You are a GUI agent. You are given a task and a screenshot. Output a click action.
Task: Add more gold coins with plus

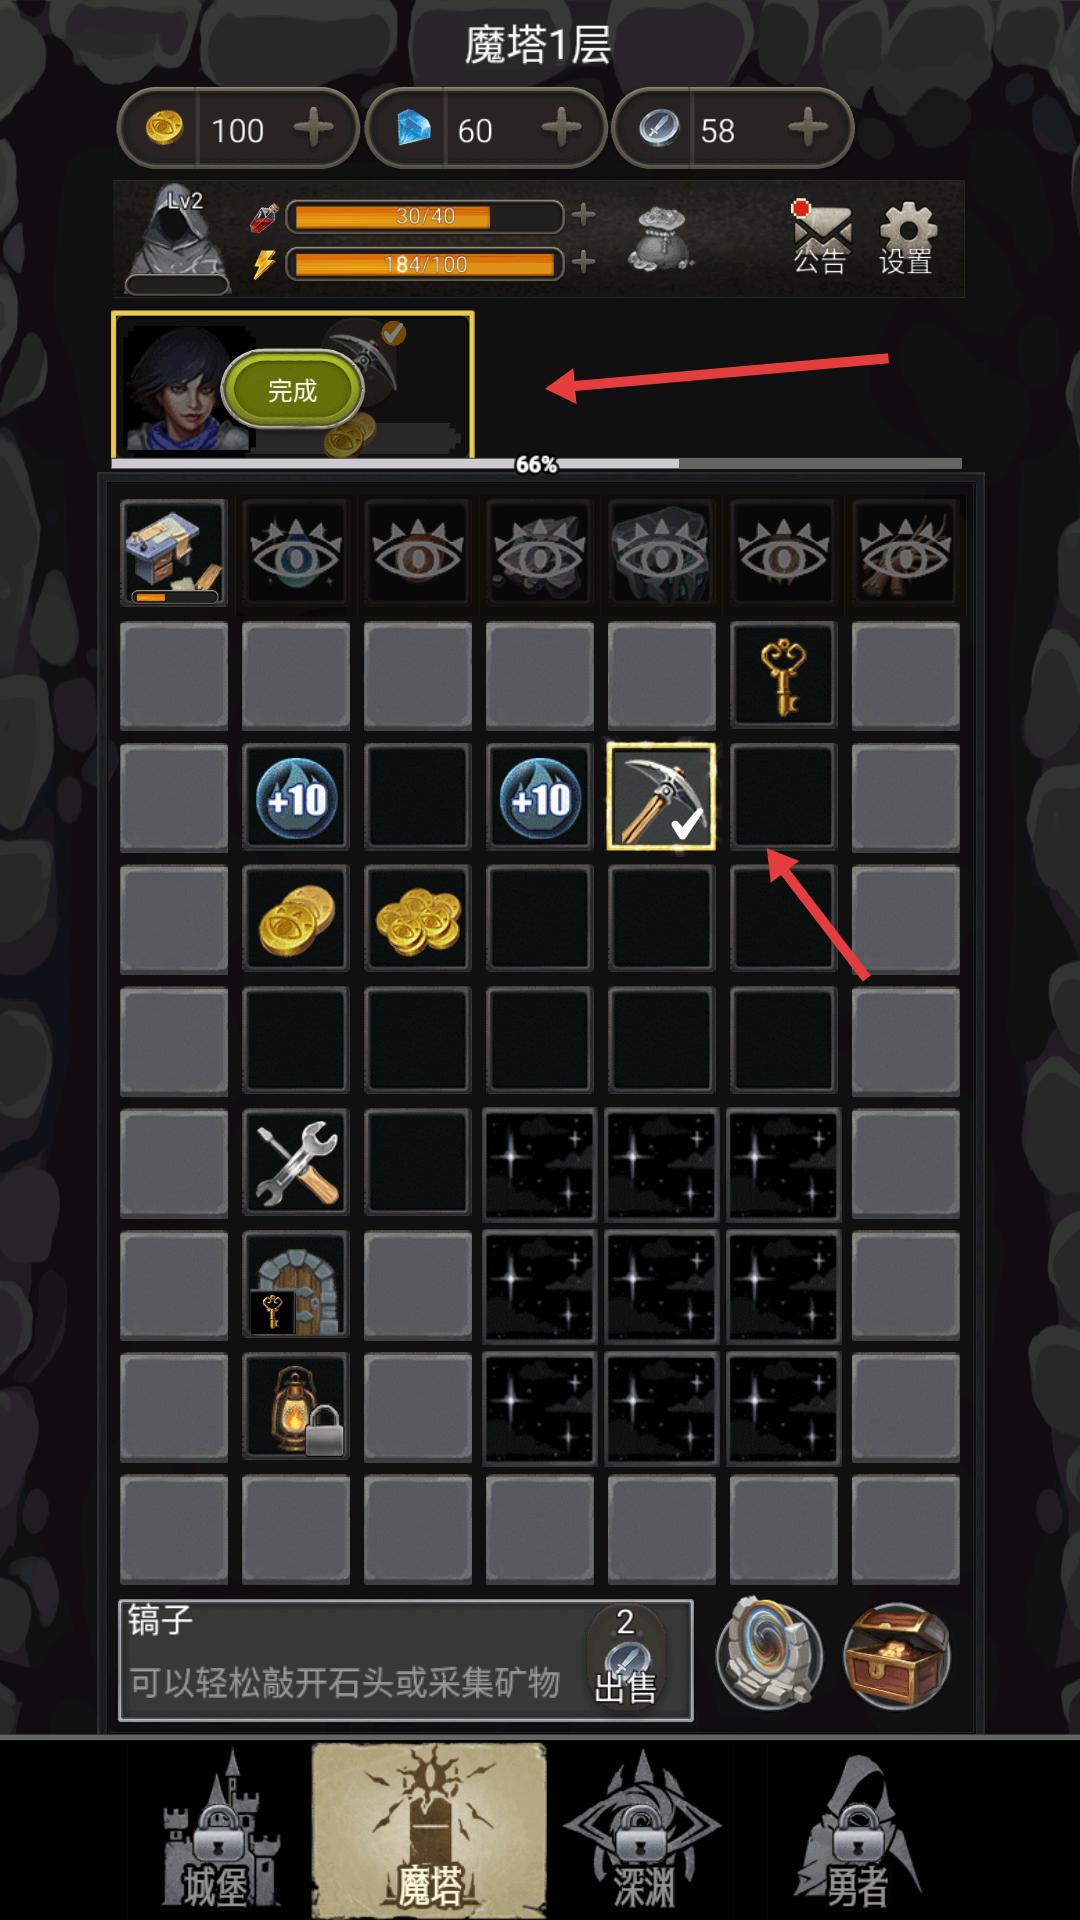tap(314, 128)
